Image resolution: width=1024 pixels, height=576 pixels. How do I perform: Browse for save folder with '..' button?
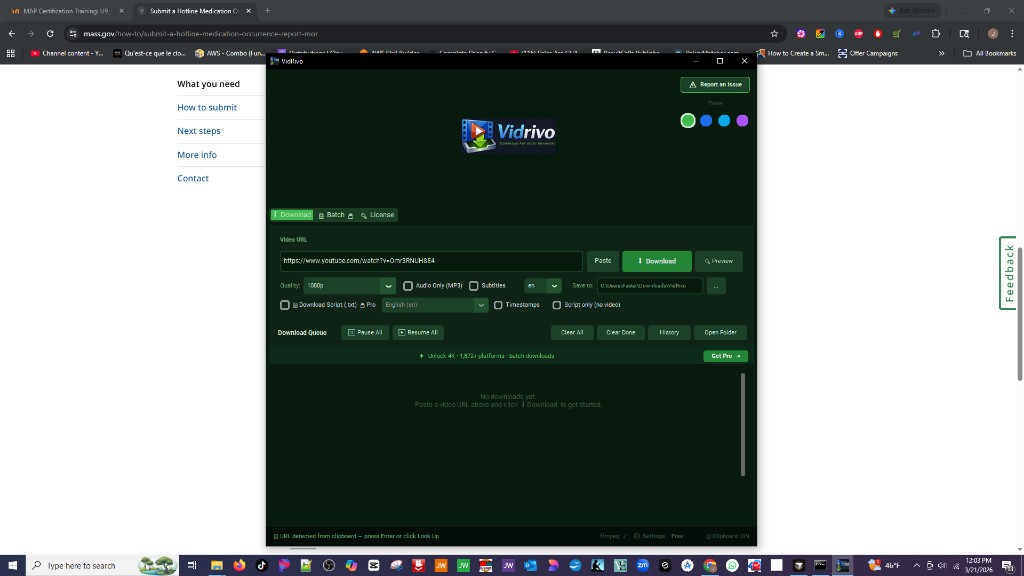(x=716, y=286)
